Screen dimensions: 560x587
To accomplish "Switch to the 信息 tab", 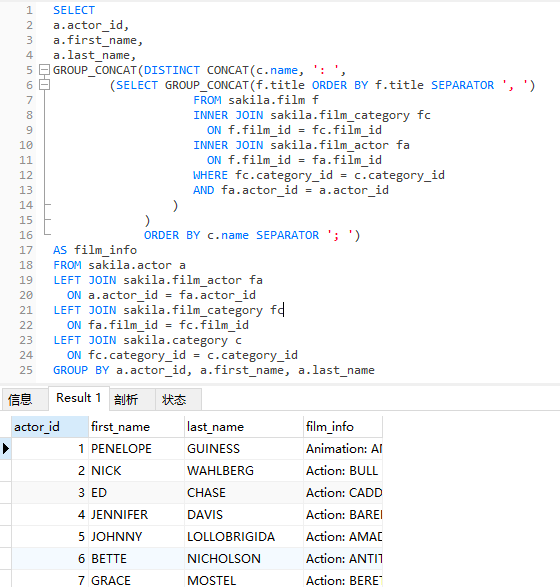I will pos(25,399).
